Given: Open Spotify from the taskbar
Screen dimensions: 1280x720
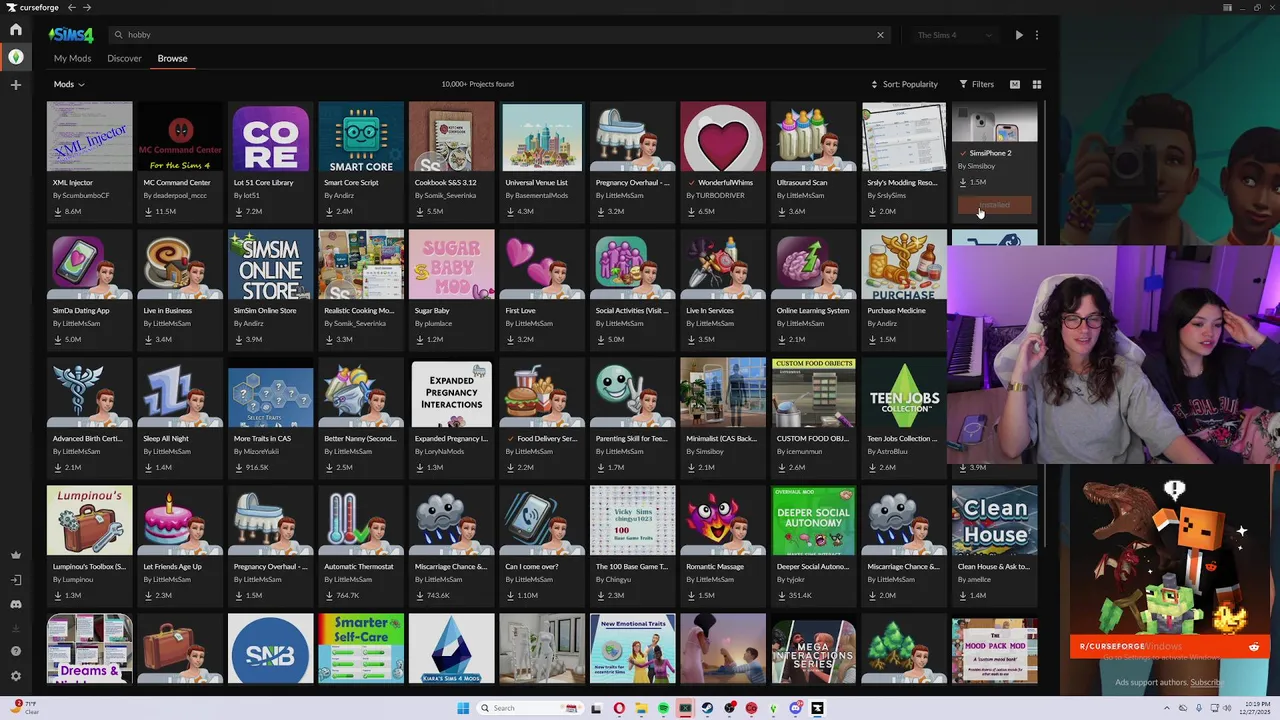Looking at the screenshot, I should click(663, 708).
